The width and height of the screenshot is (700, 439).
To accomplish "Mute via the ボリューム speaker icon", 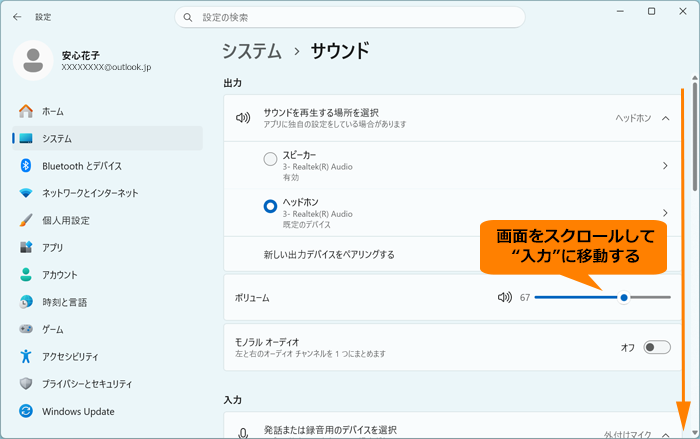I will 504,297.
